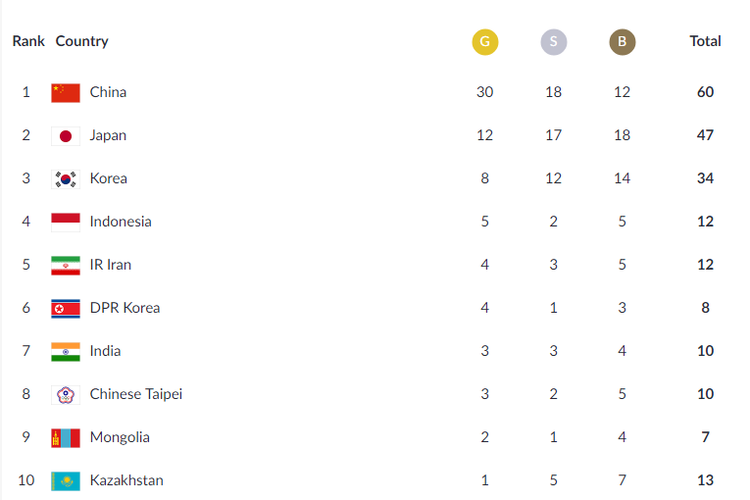Click the gold medal G badge
Viewport: 750px width, 500px height.
(485, 42)
